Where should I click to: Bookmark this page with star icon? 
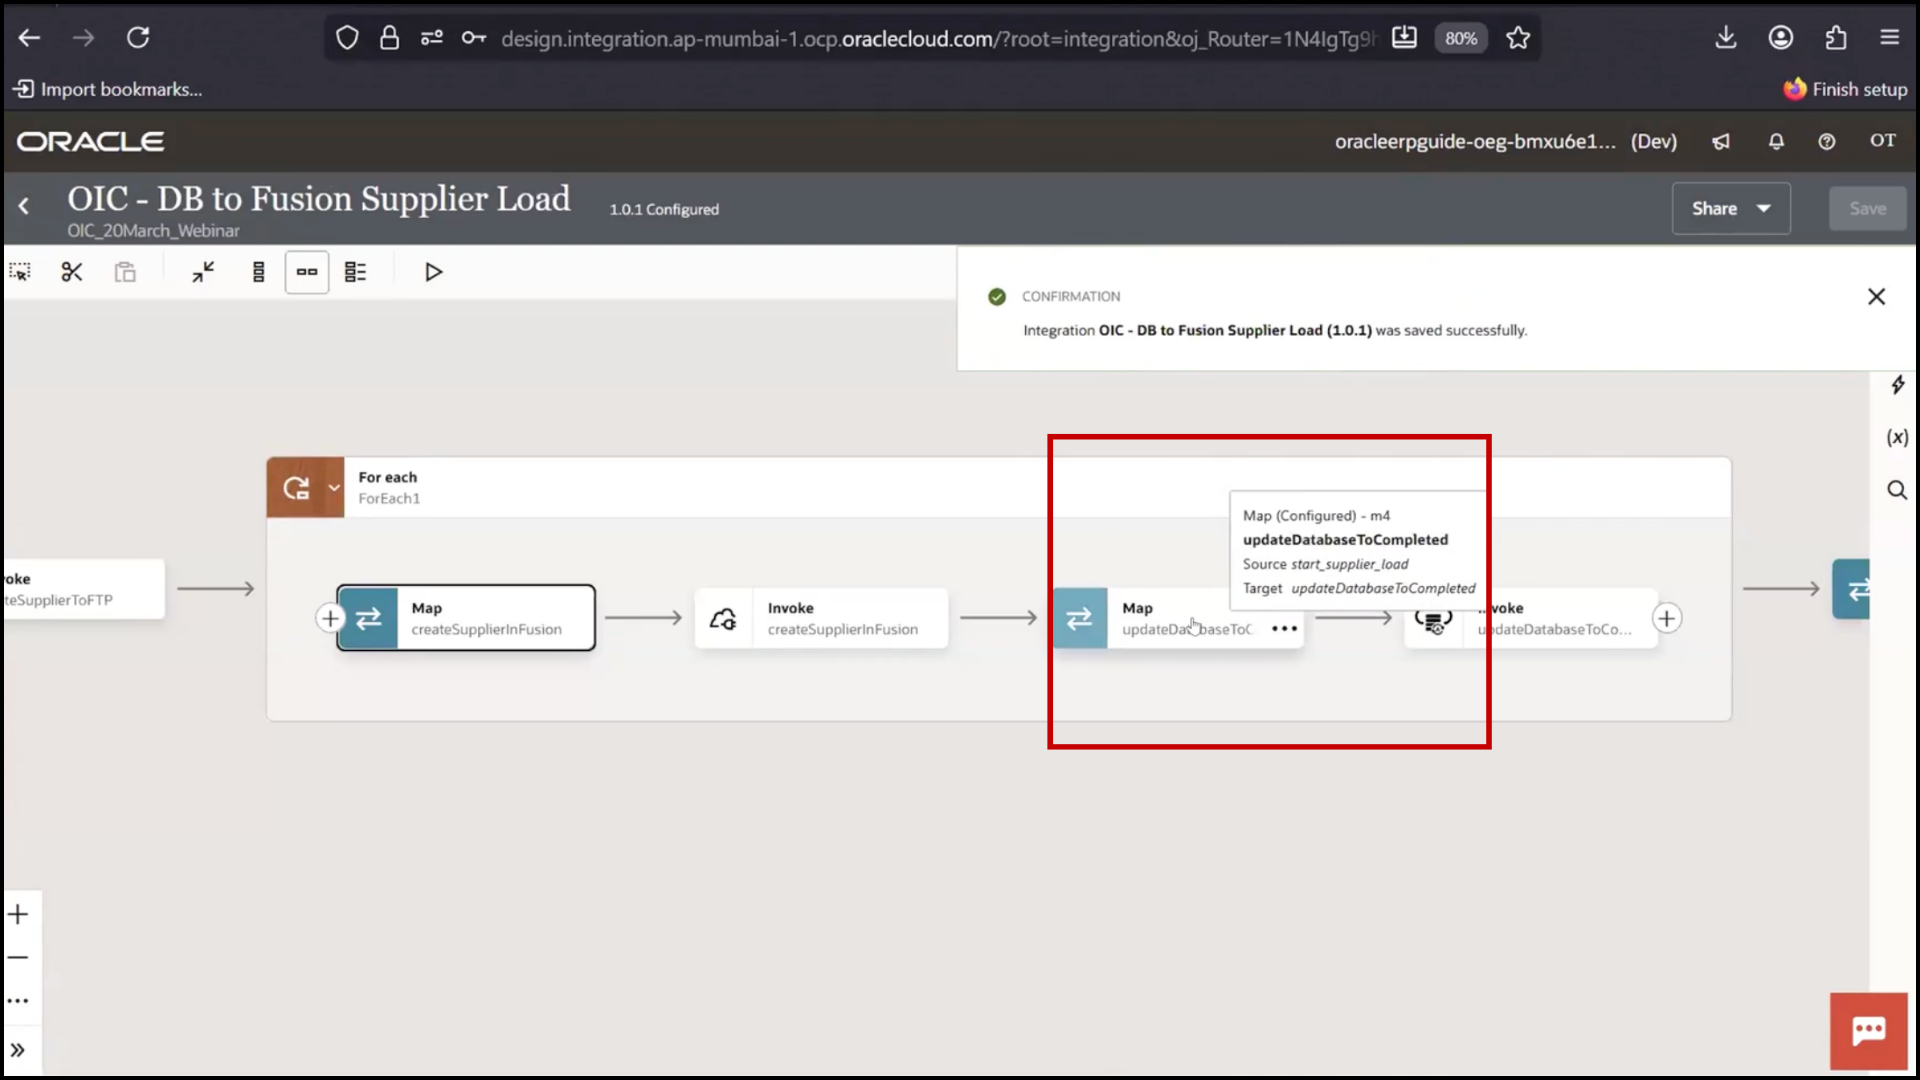coord(1518,38)
